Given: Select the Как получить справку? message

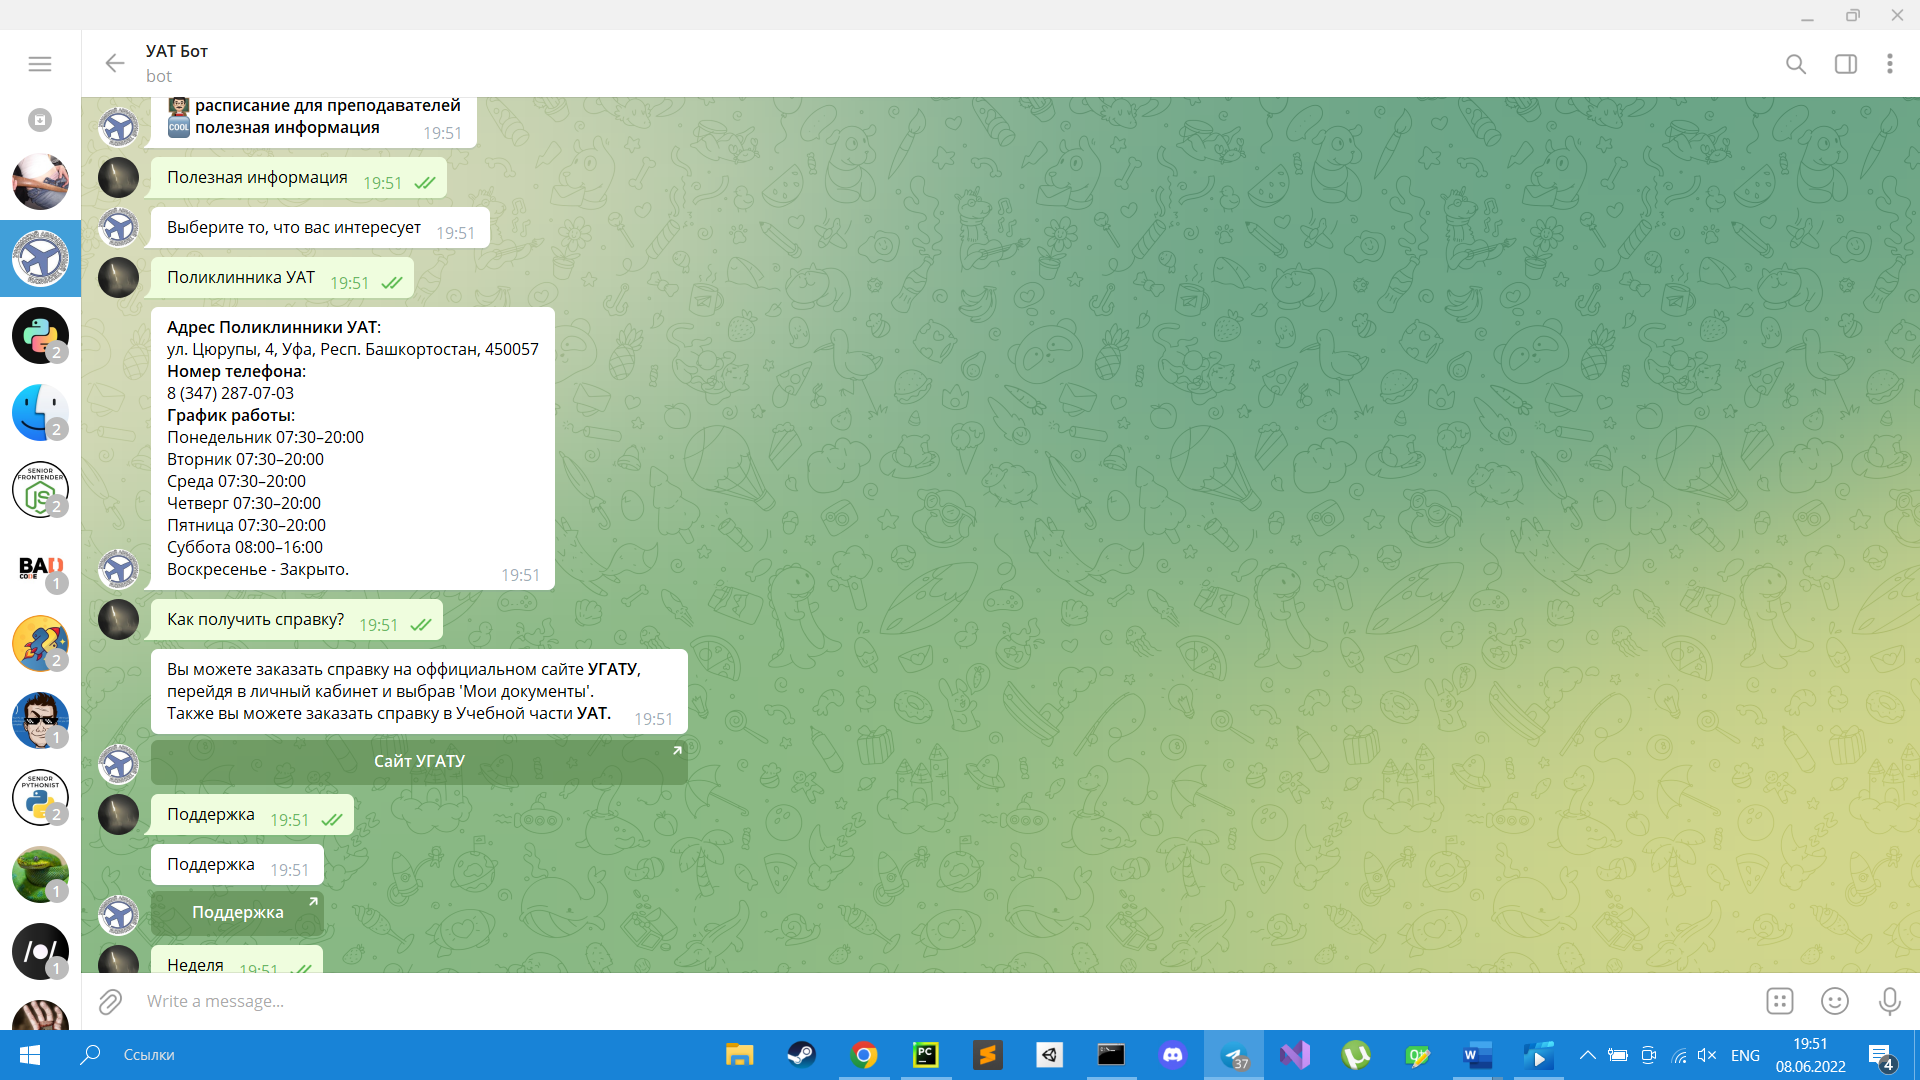Looking at the screenshot, I should click(x=296, y=620).
